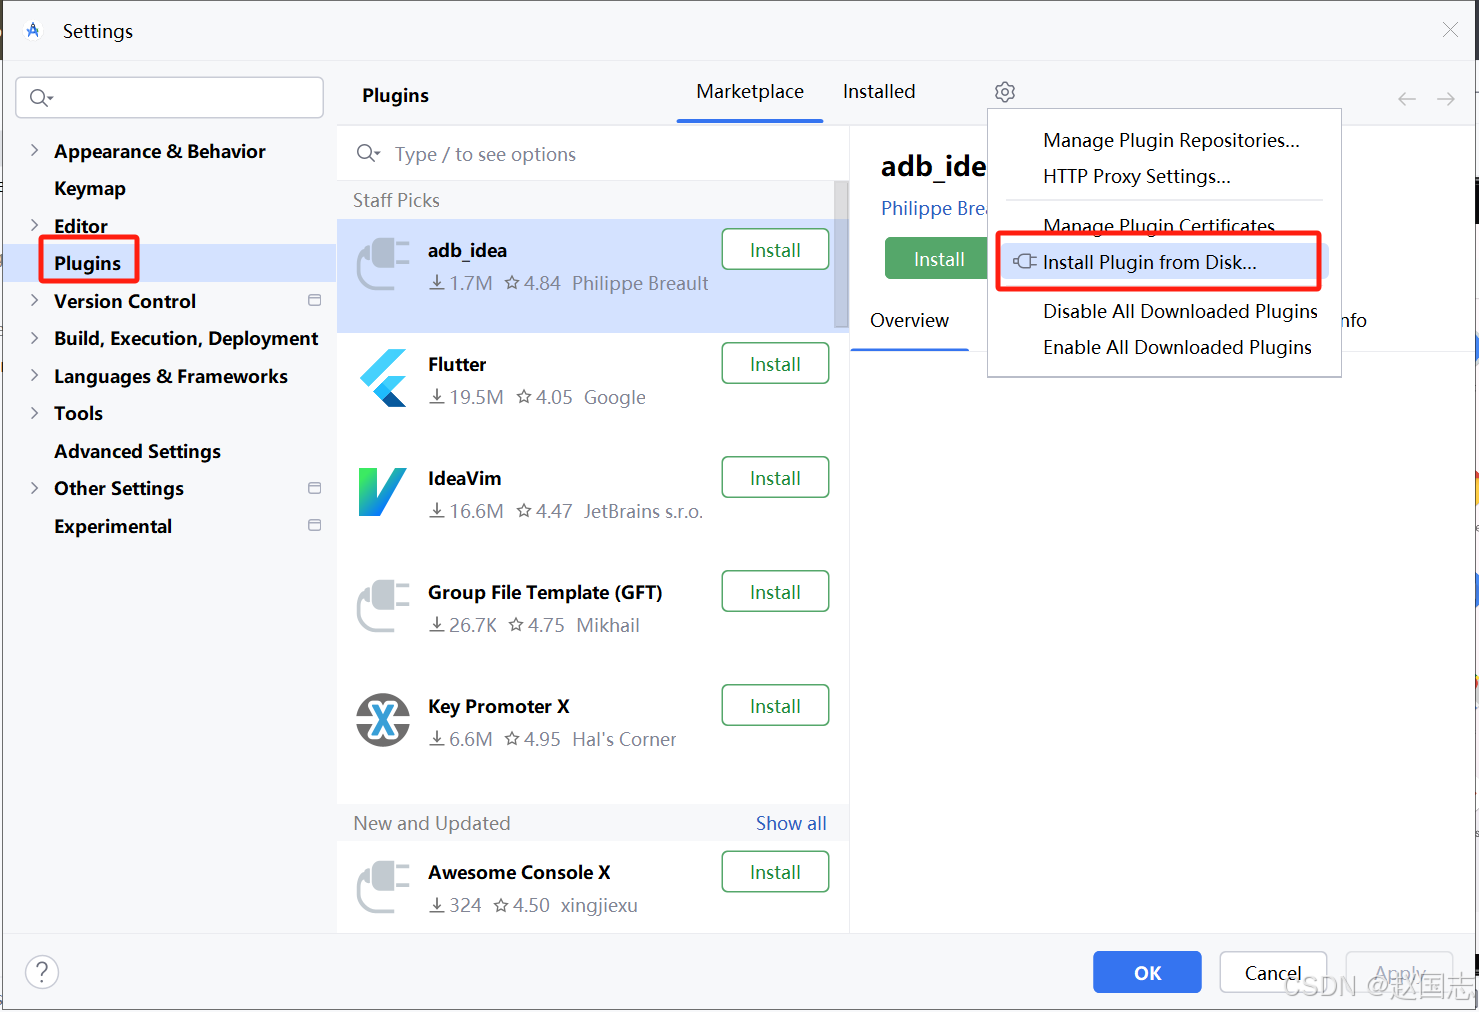This screenshot has width=1479, height=1012.
Task: Click the Version Control project-level icon
Action: pos(314,300)
